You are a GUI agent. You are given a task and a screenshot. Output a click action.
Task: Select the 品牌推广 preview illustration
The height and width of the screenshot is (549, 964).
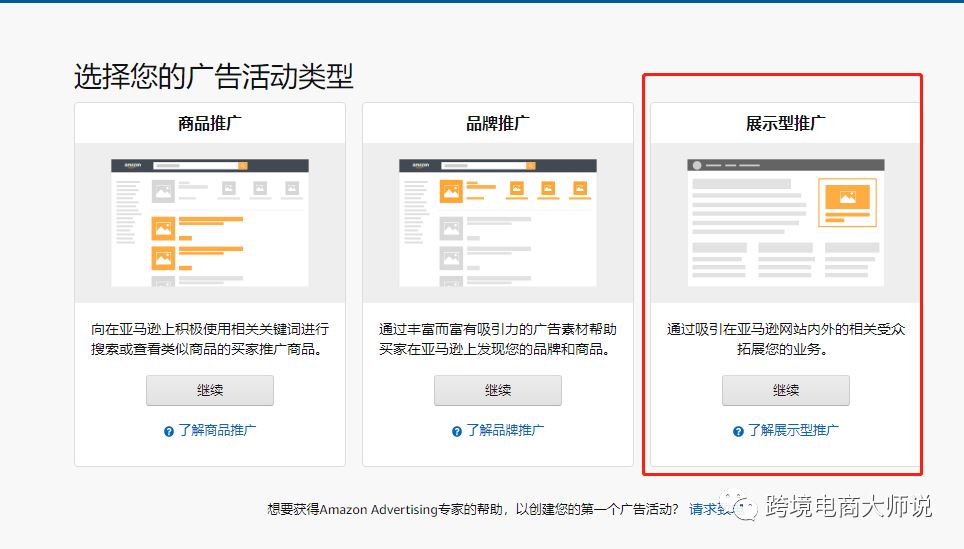tap(497, 223)
